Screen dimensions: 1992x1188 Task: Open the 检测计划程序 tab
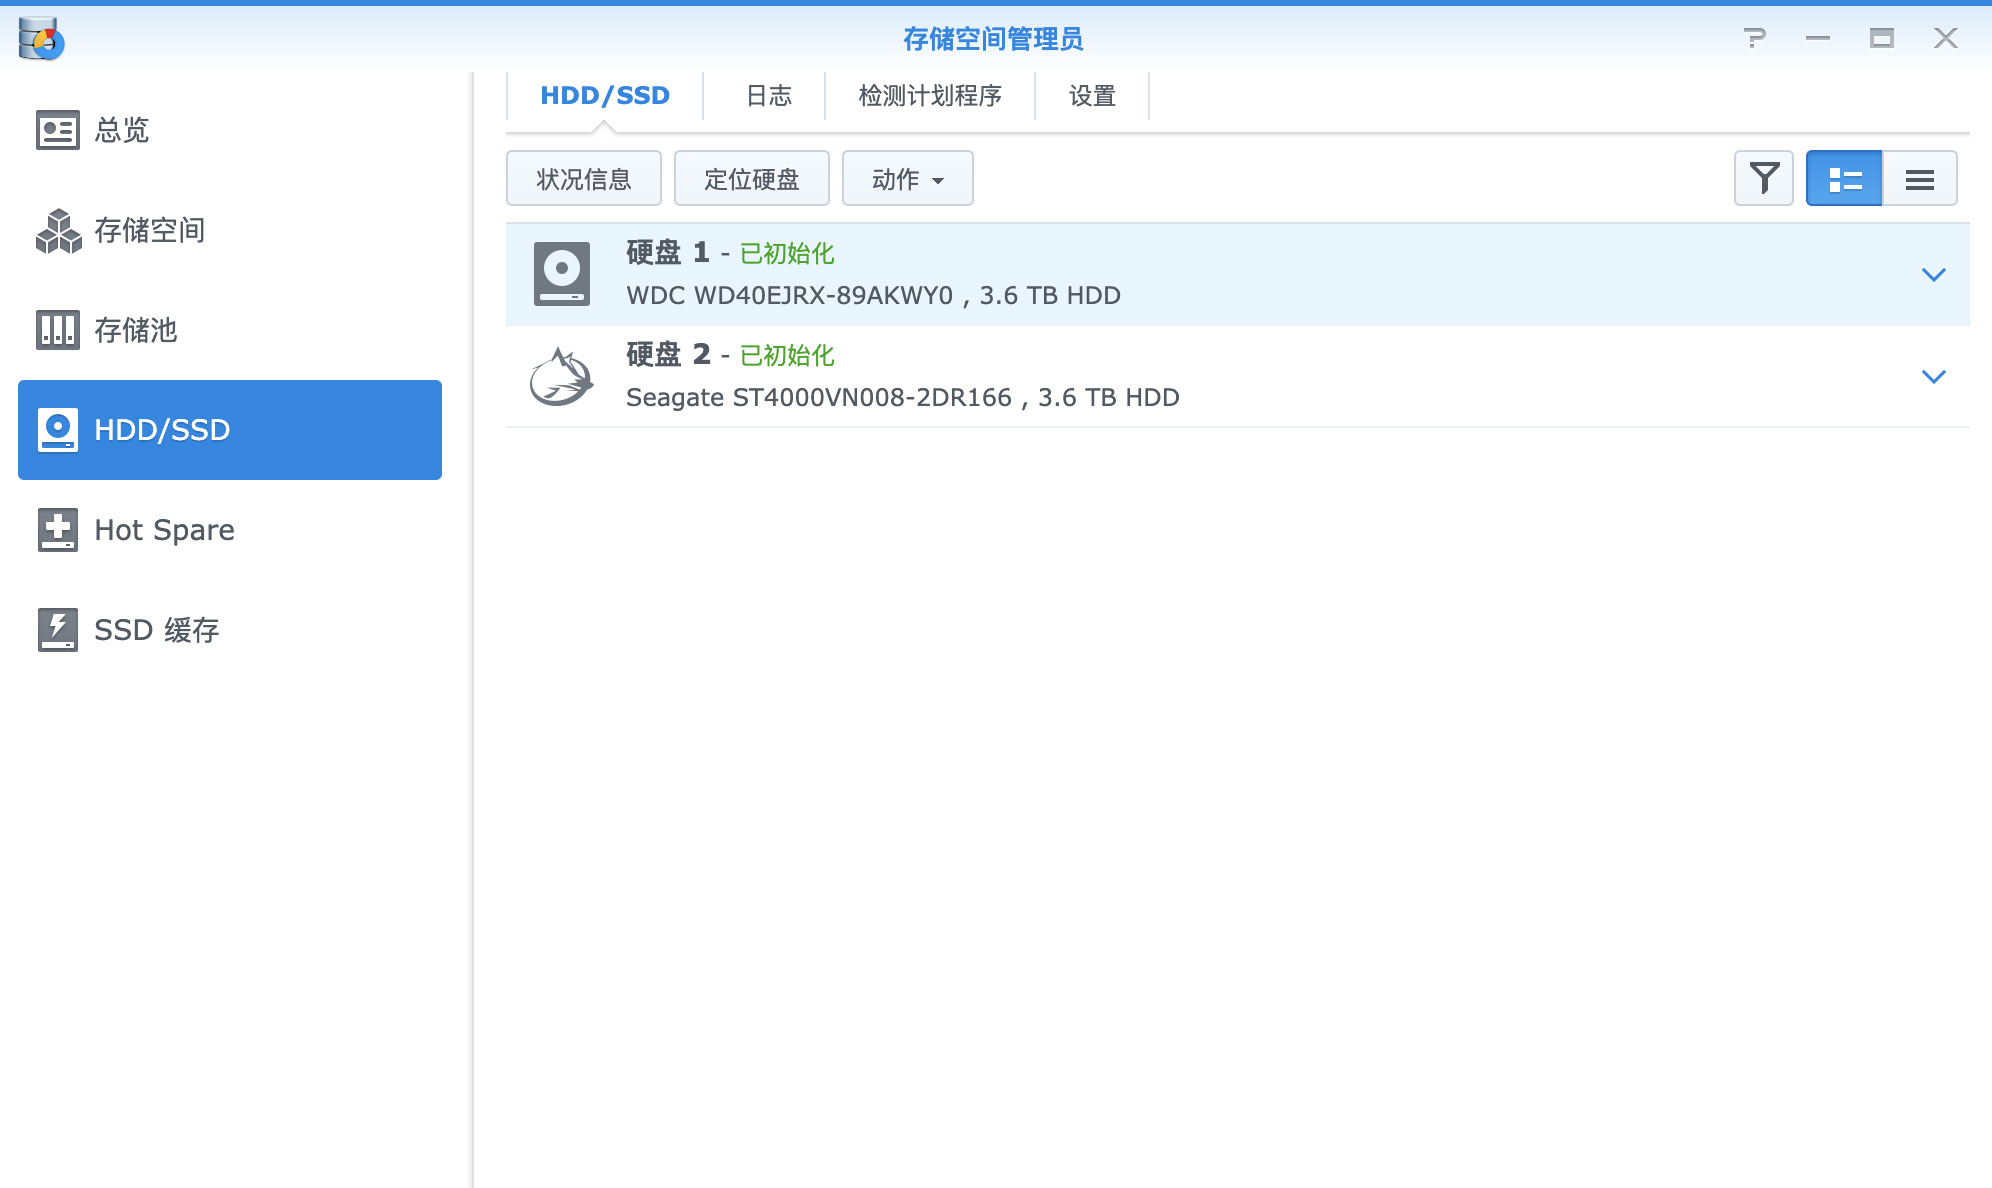(x=929, y=95)
